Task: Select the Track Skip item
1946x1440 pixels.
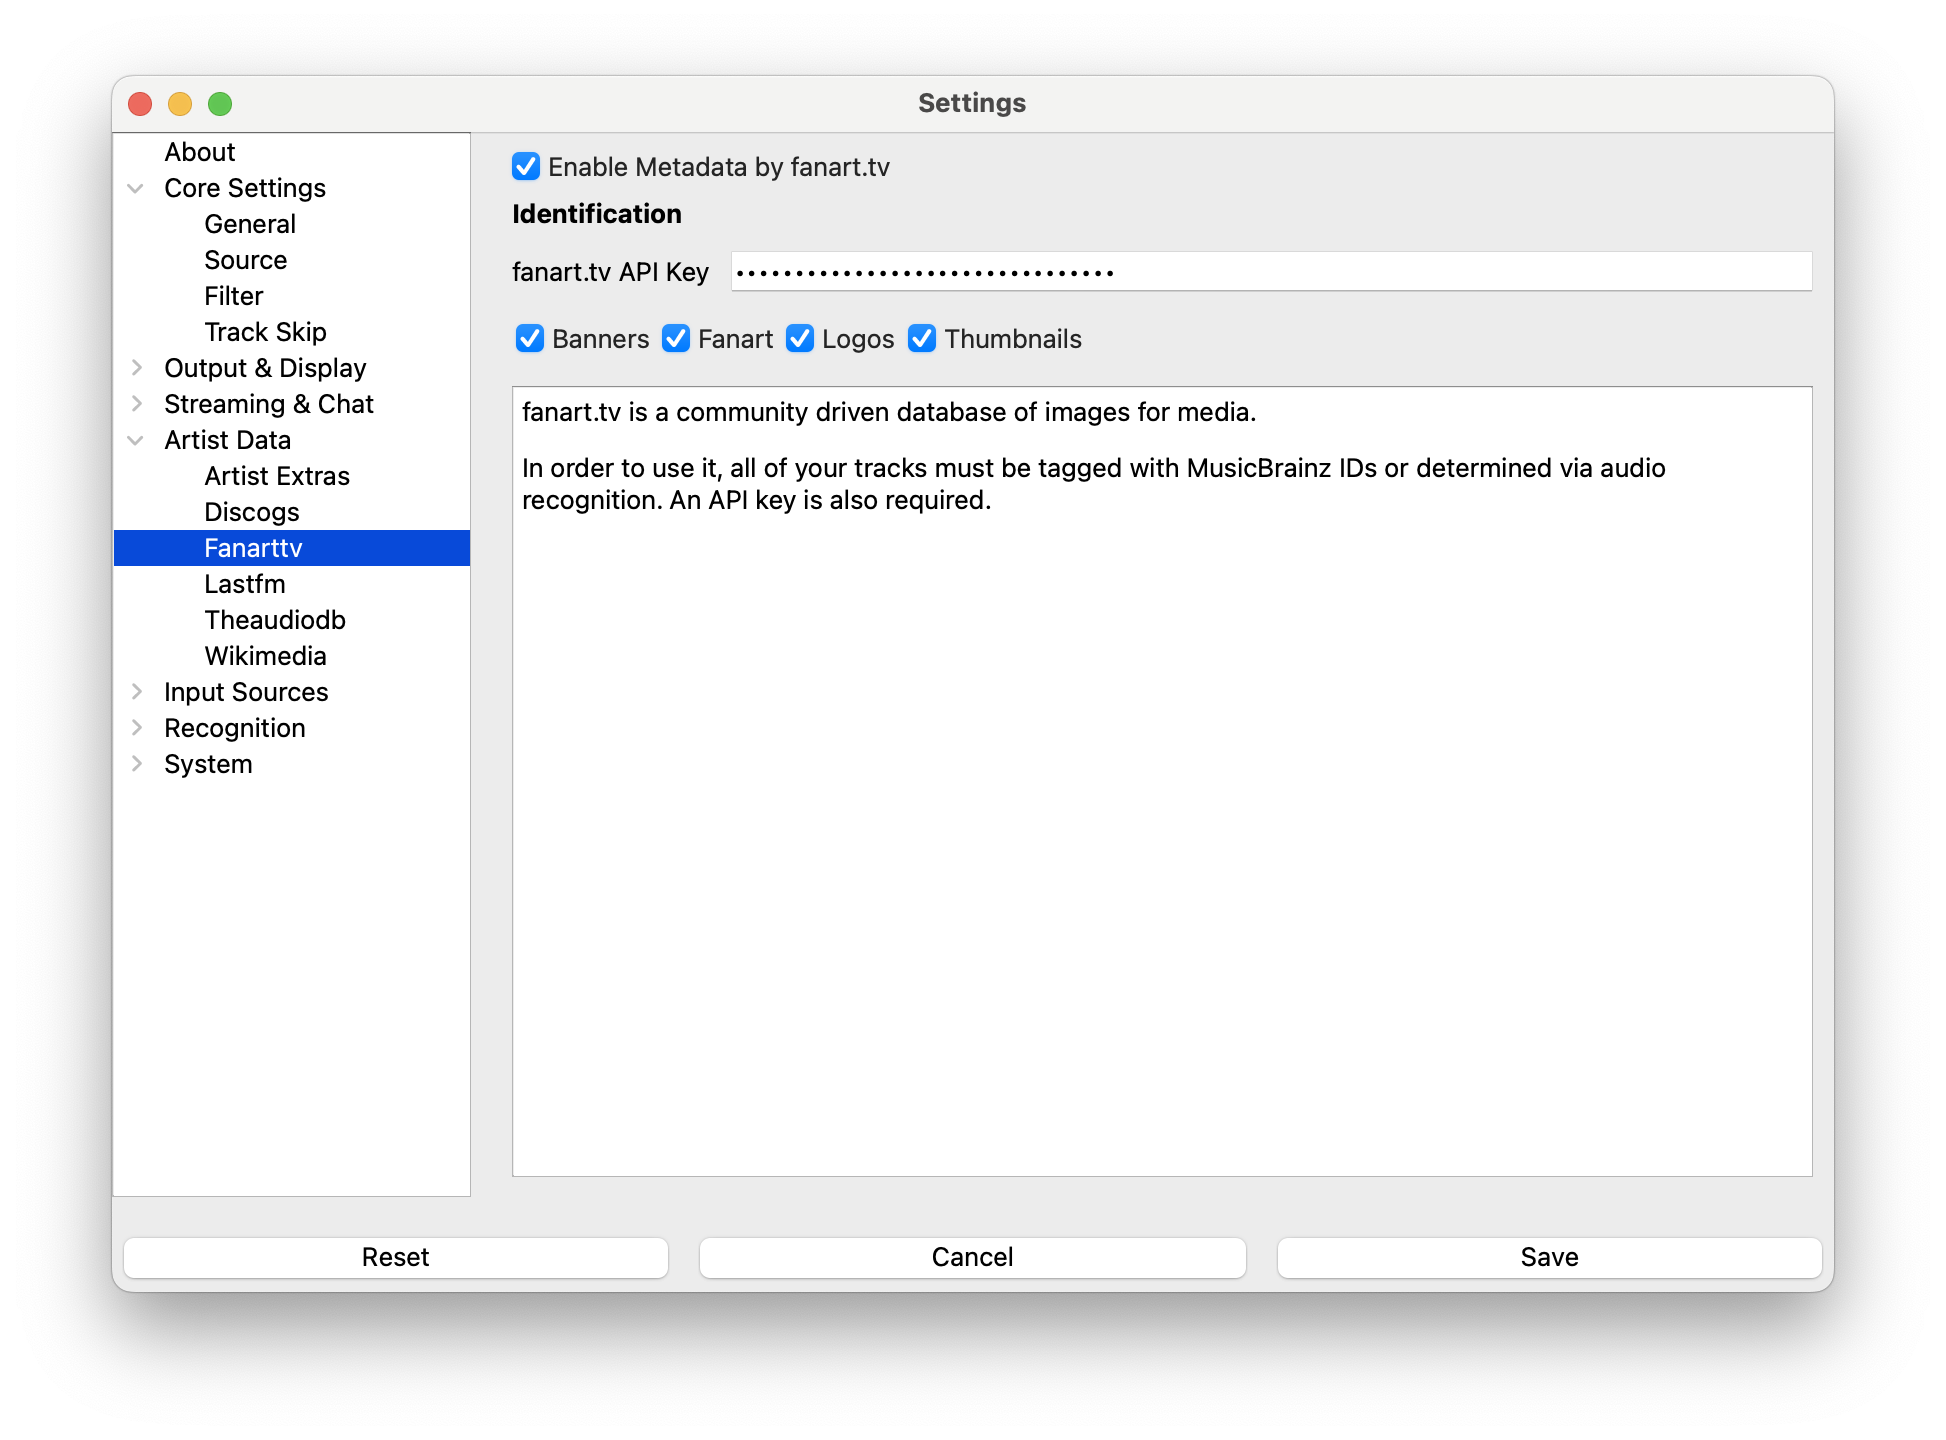Action: 266,332
